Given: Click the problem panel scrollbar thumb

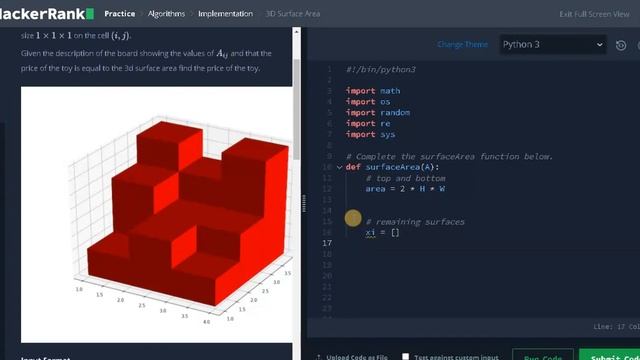Looking at the screenshot, I should 297,109.
